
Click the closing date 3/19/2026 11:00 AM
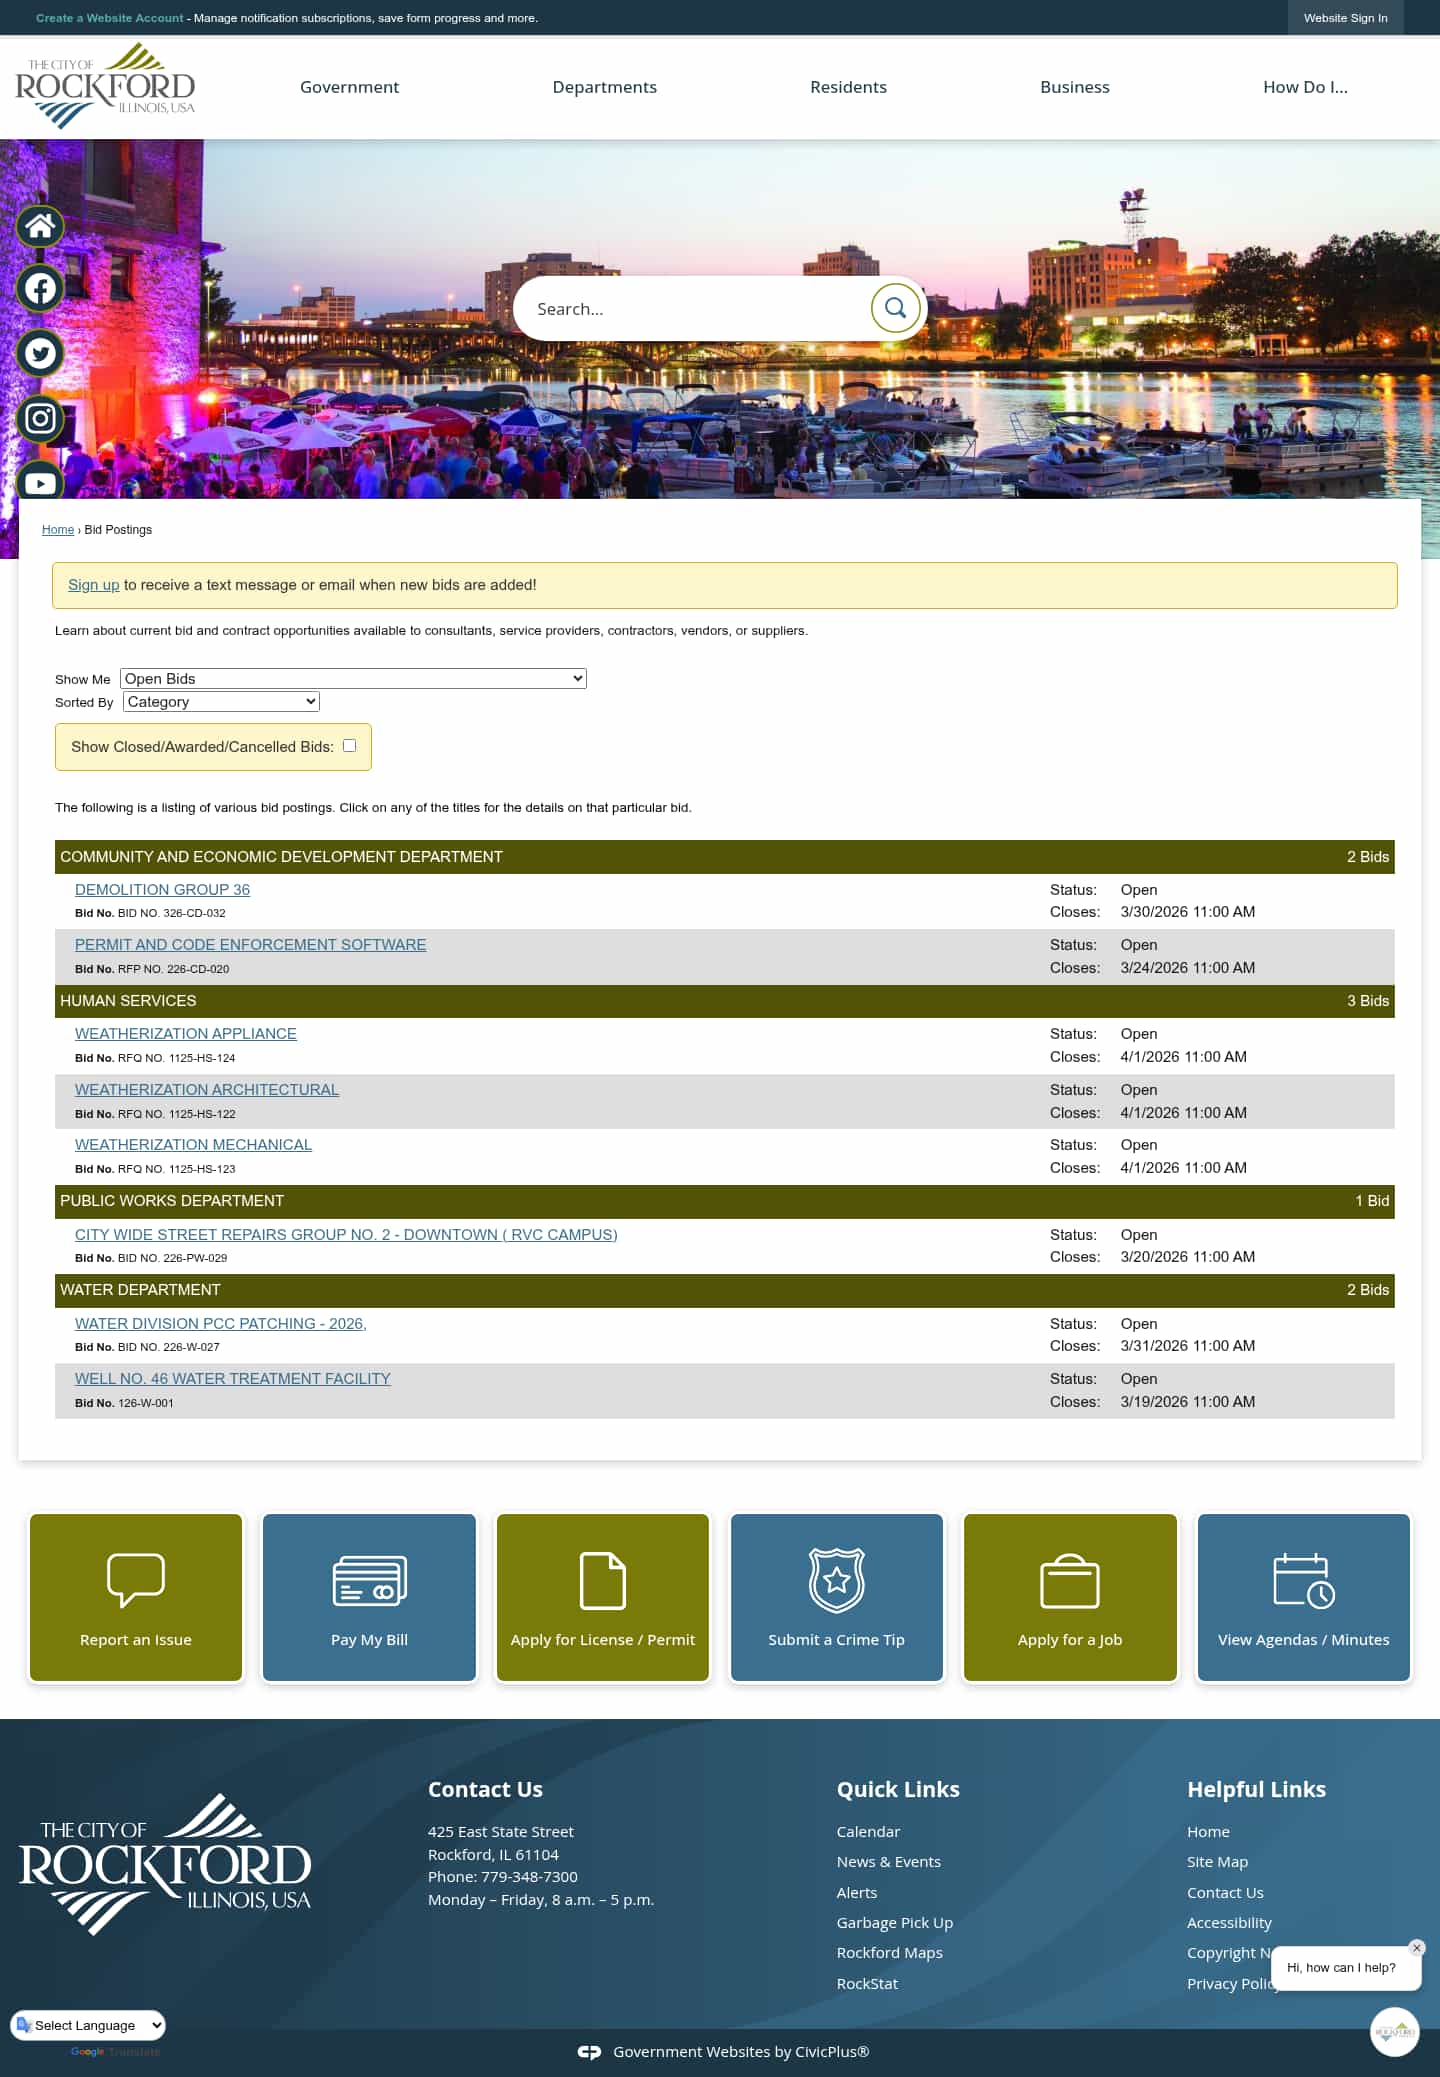(1187, 1402)
